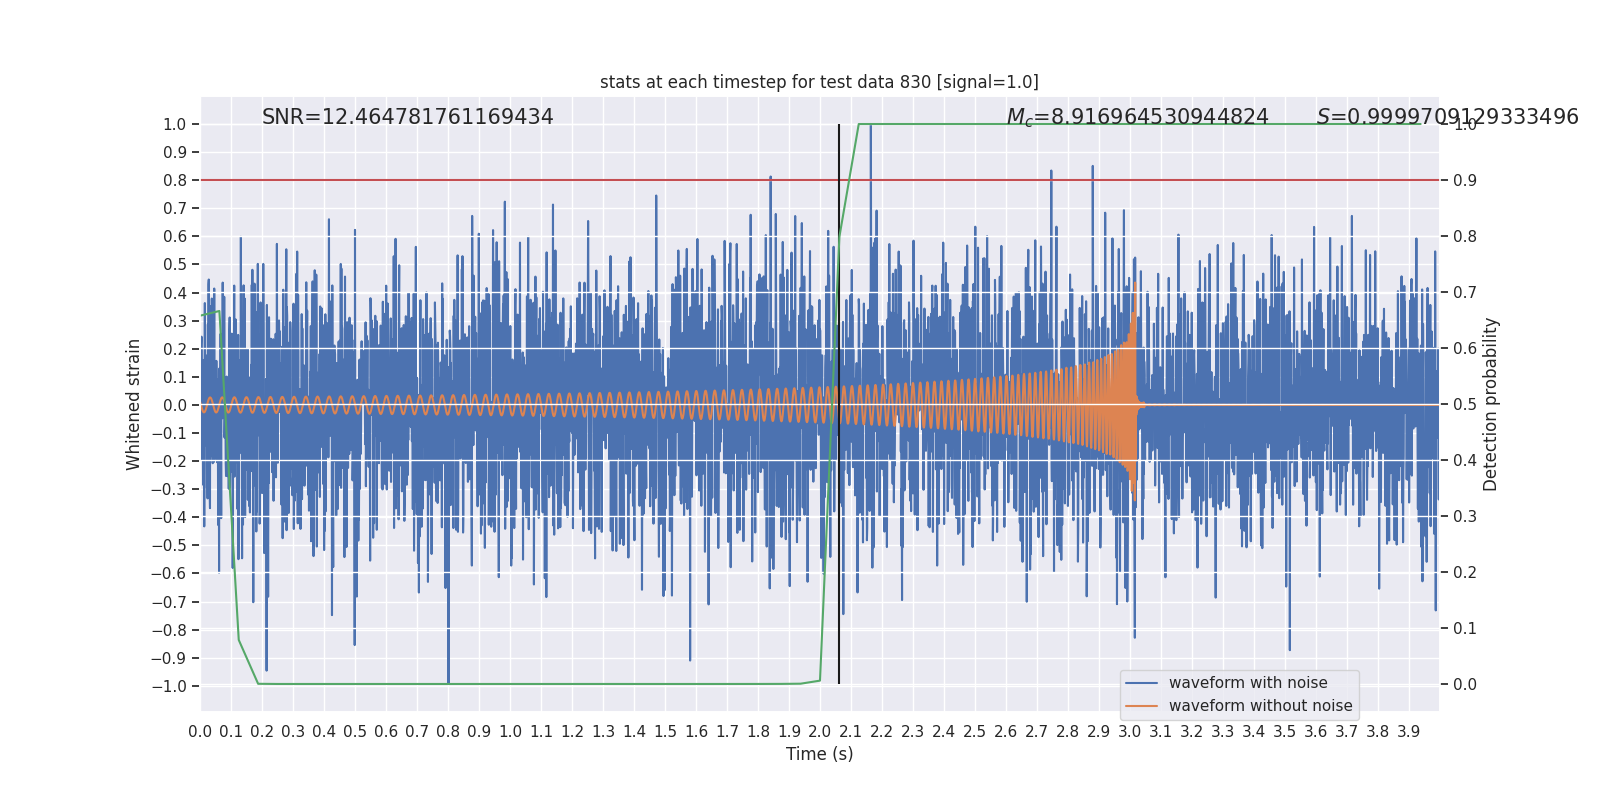
Task: Click the plot title mentioning test data 830
Action: click(819, 82)
